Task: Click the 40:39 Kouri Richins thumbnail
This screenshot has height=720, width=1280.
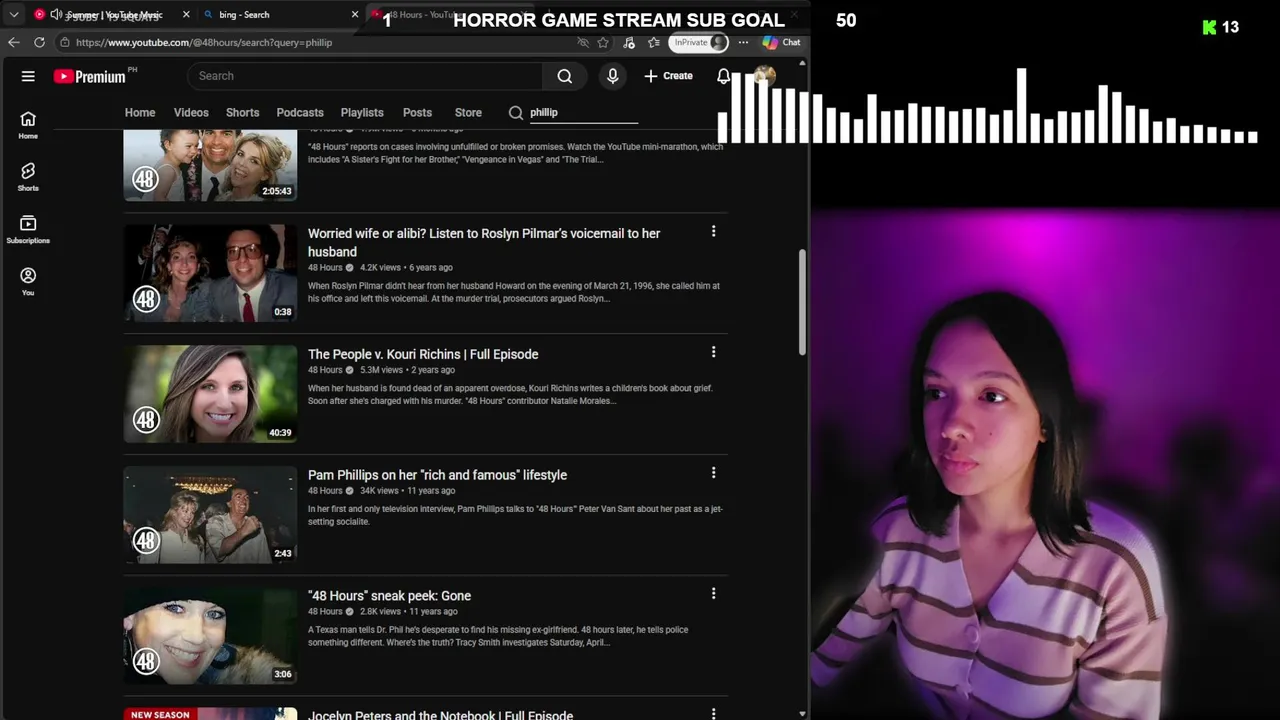Action: [x=210, y=394]
